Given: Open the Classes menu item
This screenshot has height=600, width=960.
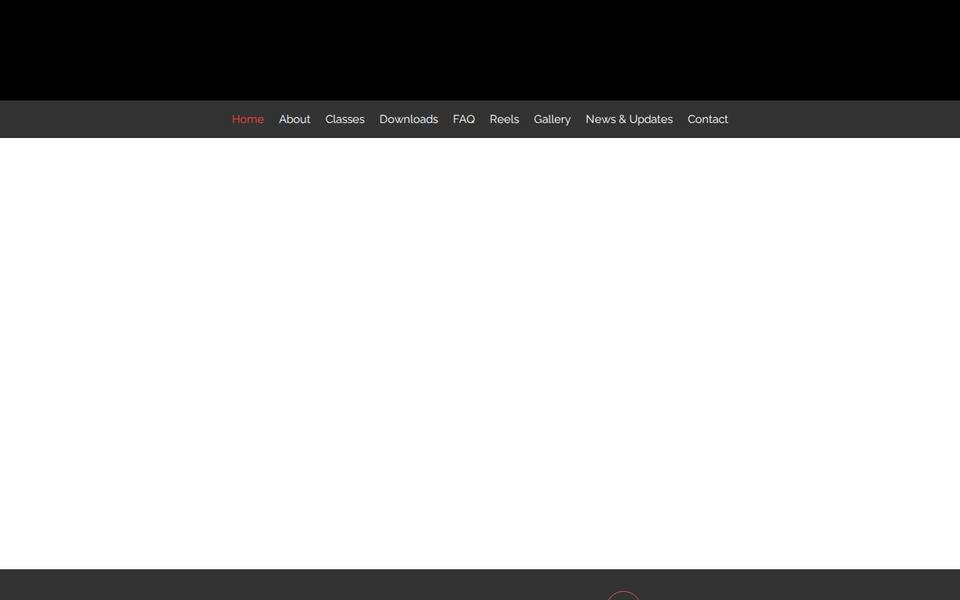Looking at the screenshot, I should [x=345, y=119].
